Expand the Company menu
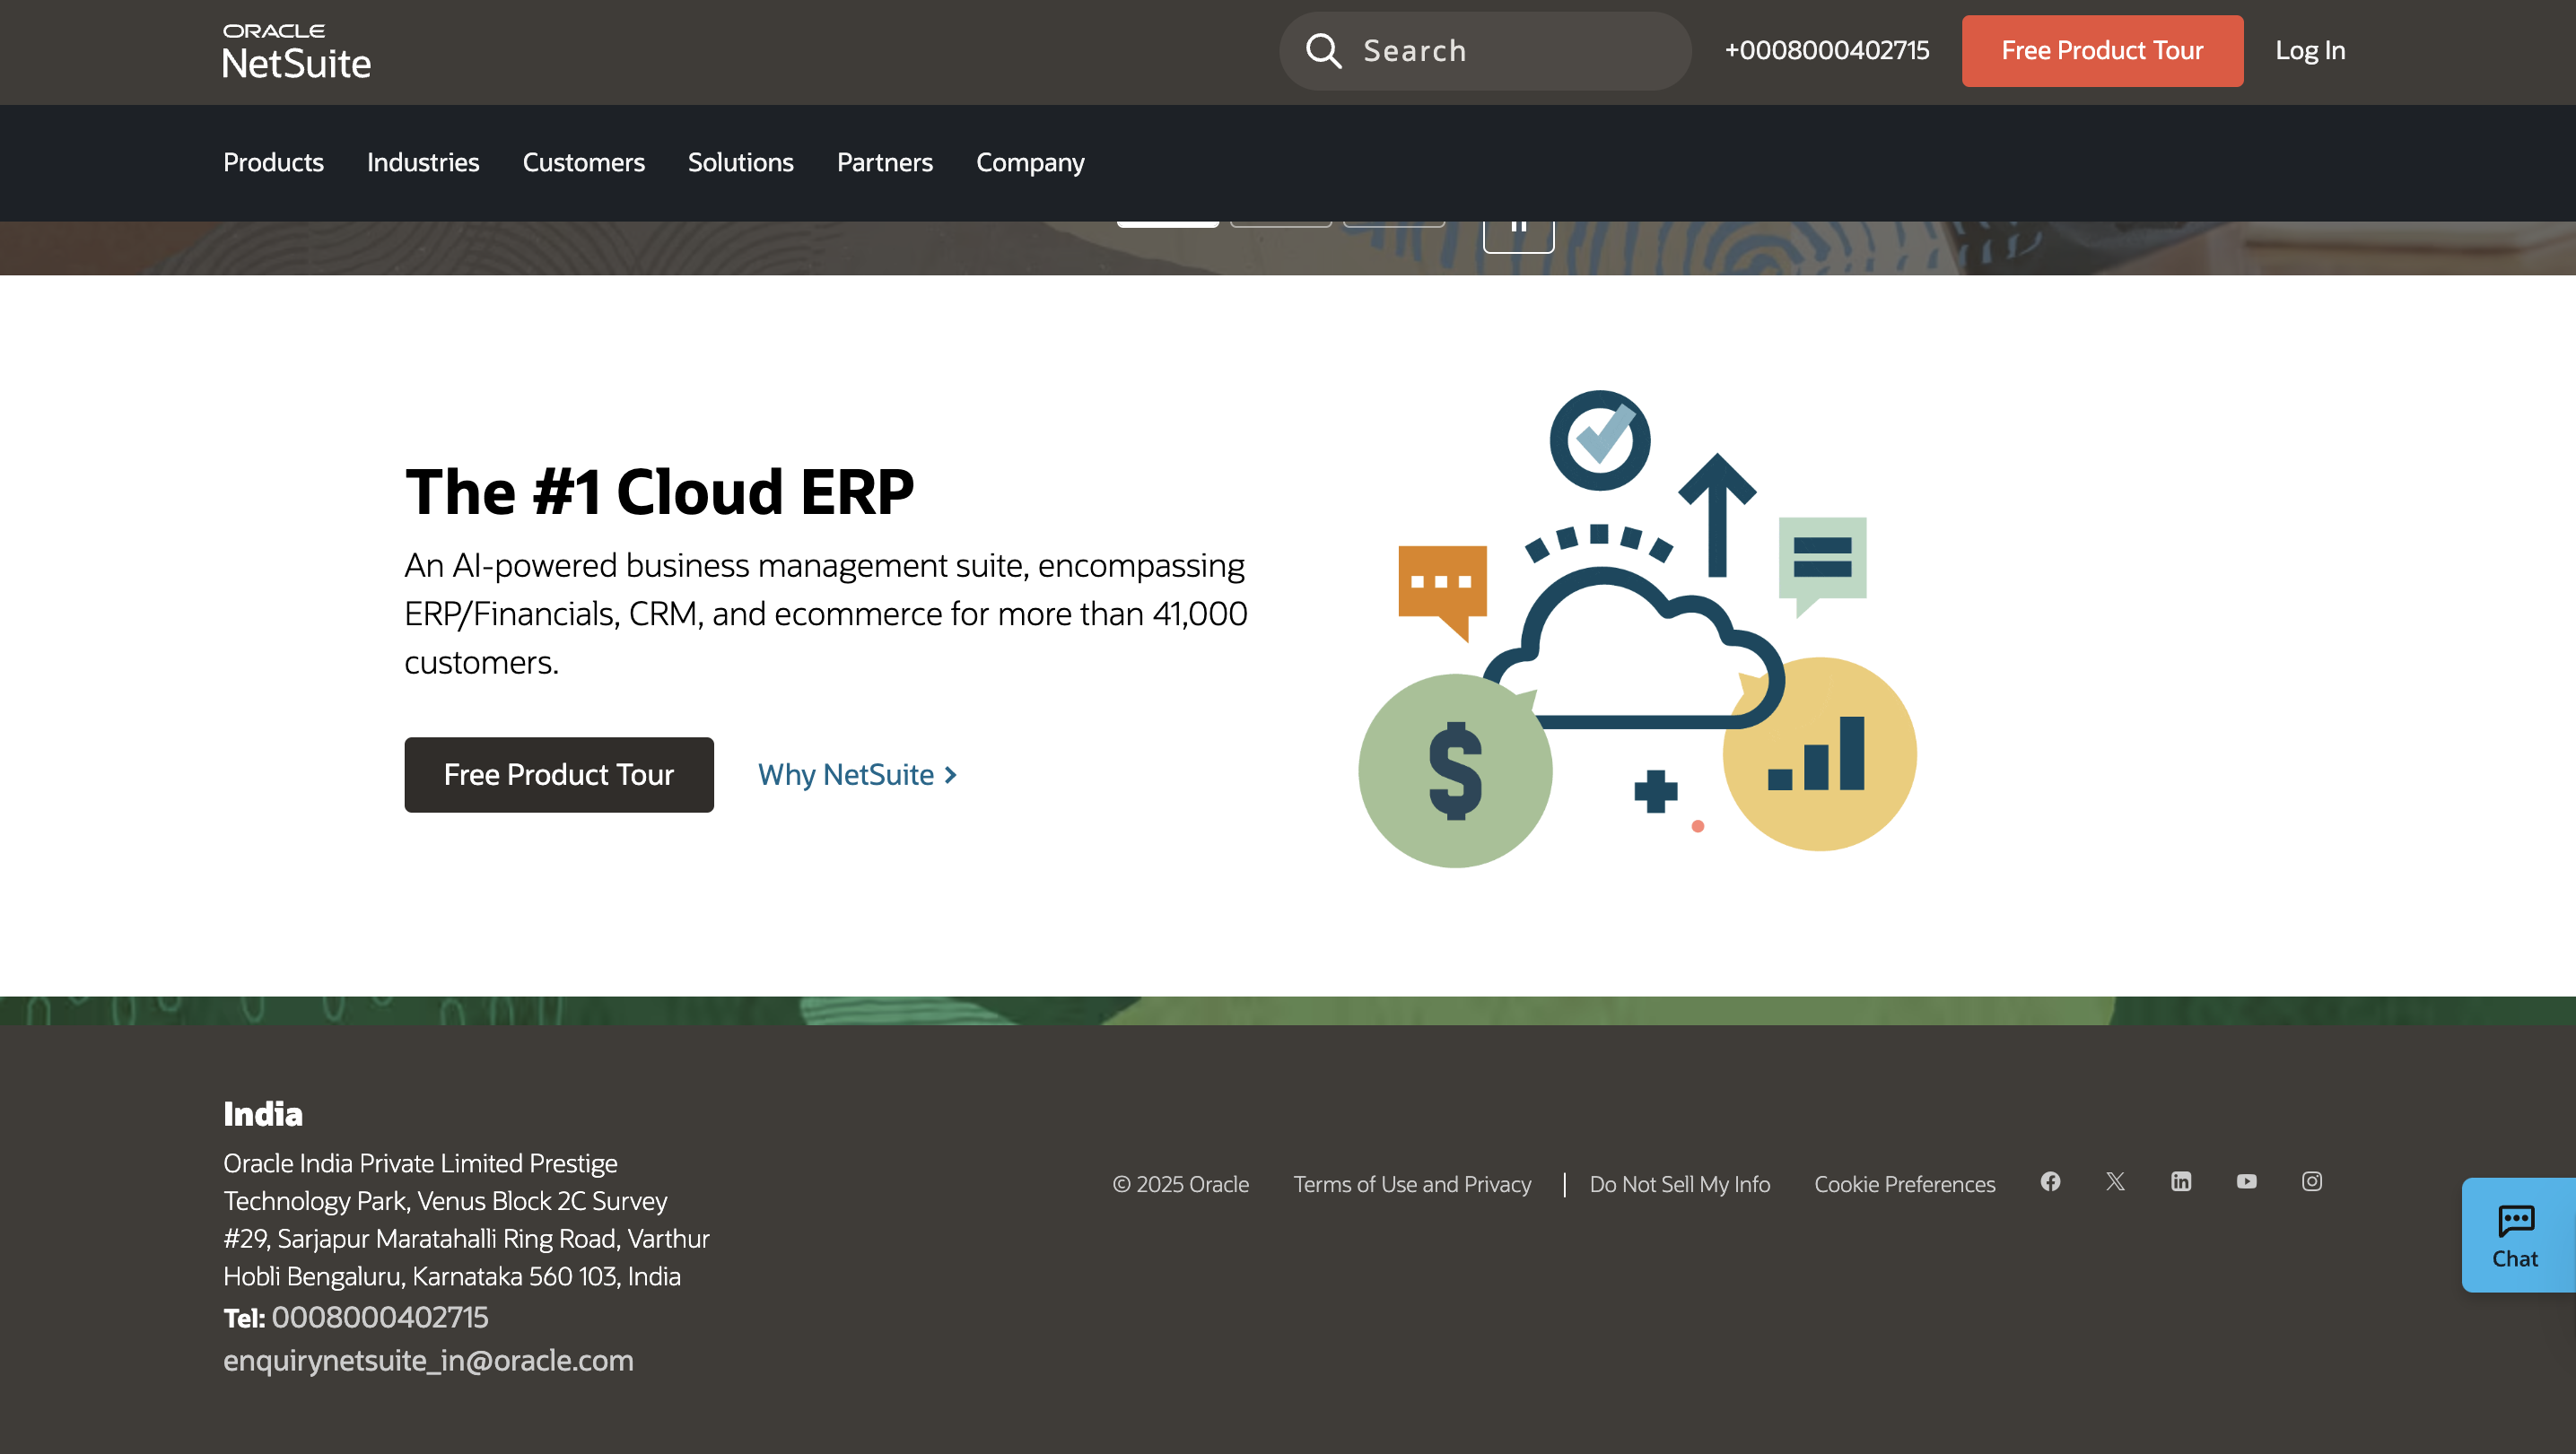The image size is (2576, 1454). click(x=1030, y=163)
